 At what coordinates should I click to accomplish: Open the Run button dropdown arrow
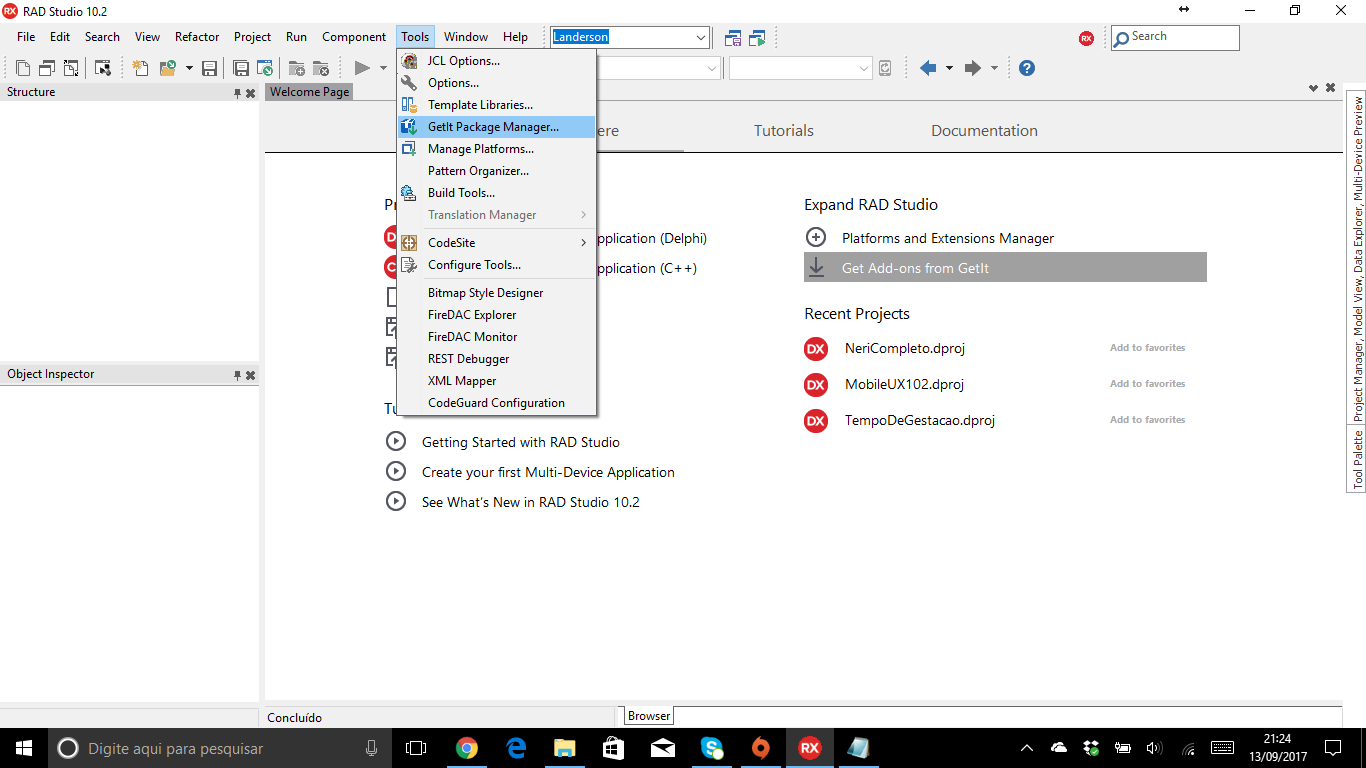coord(383,68)
